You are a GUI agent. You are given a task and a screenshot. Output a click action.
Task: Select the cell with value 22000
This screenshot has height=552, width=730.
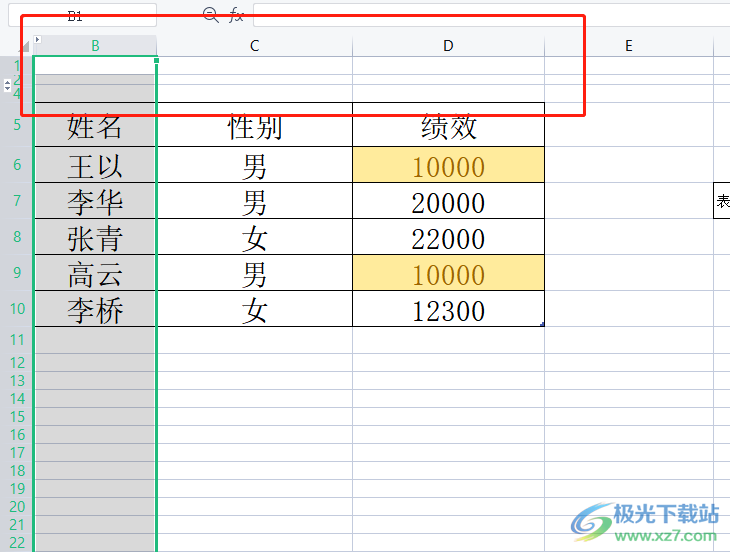coord(448,236)
